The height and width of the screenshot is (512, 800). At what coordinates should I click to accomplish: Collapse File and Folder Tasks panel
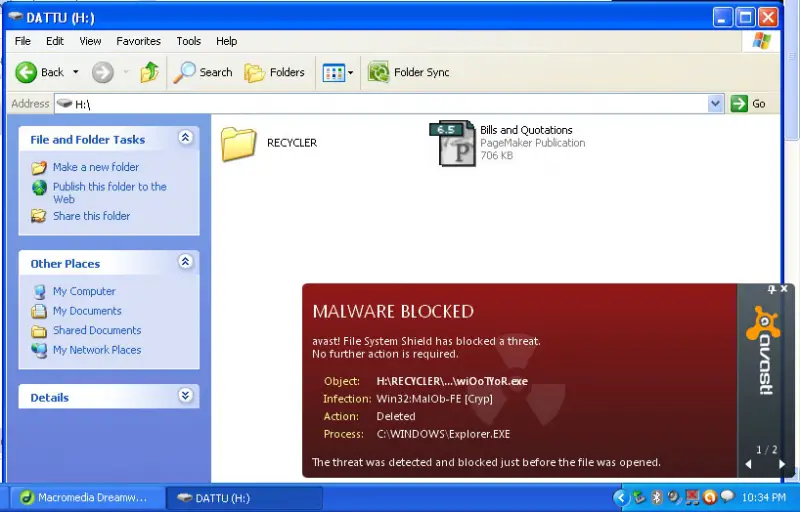coord(185,137)
